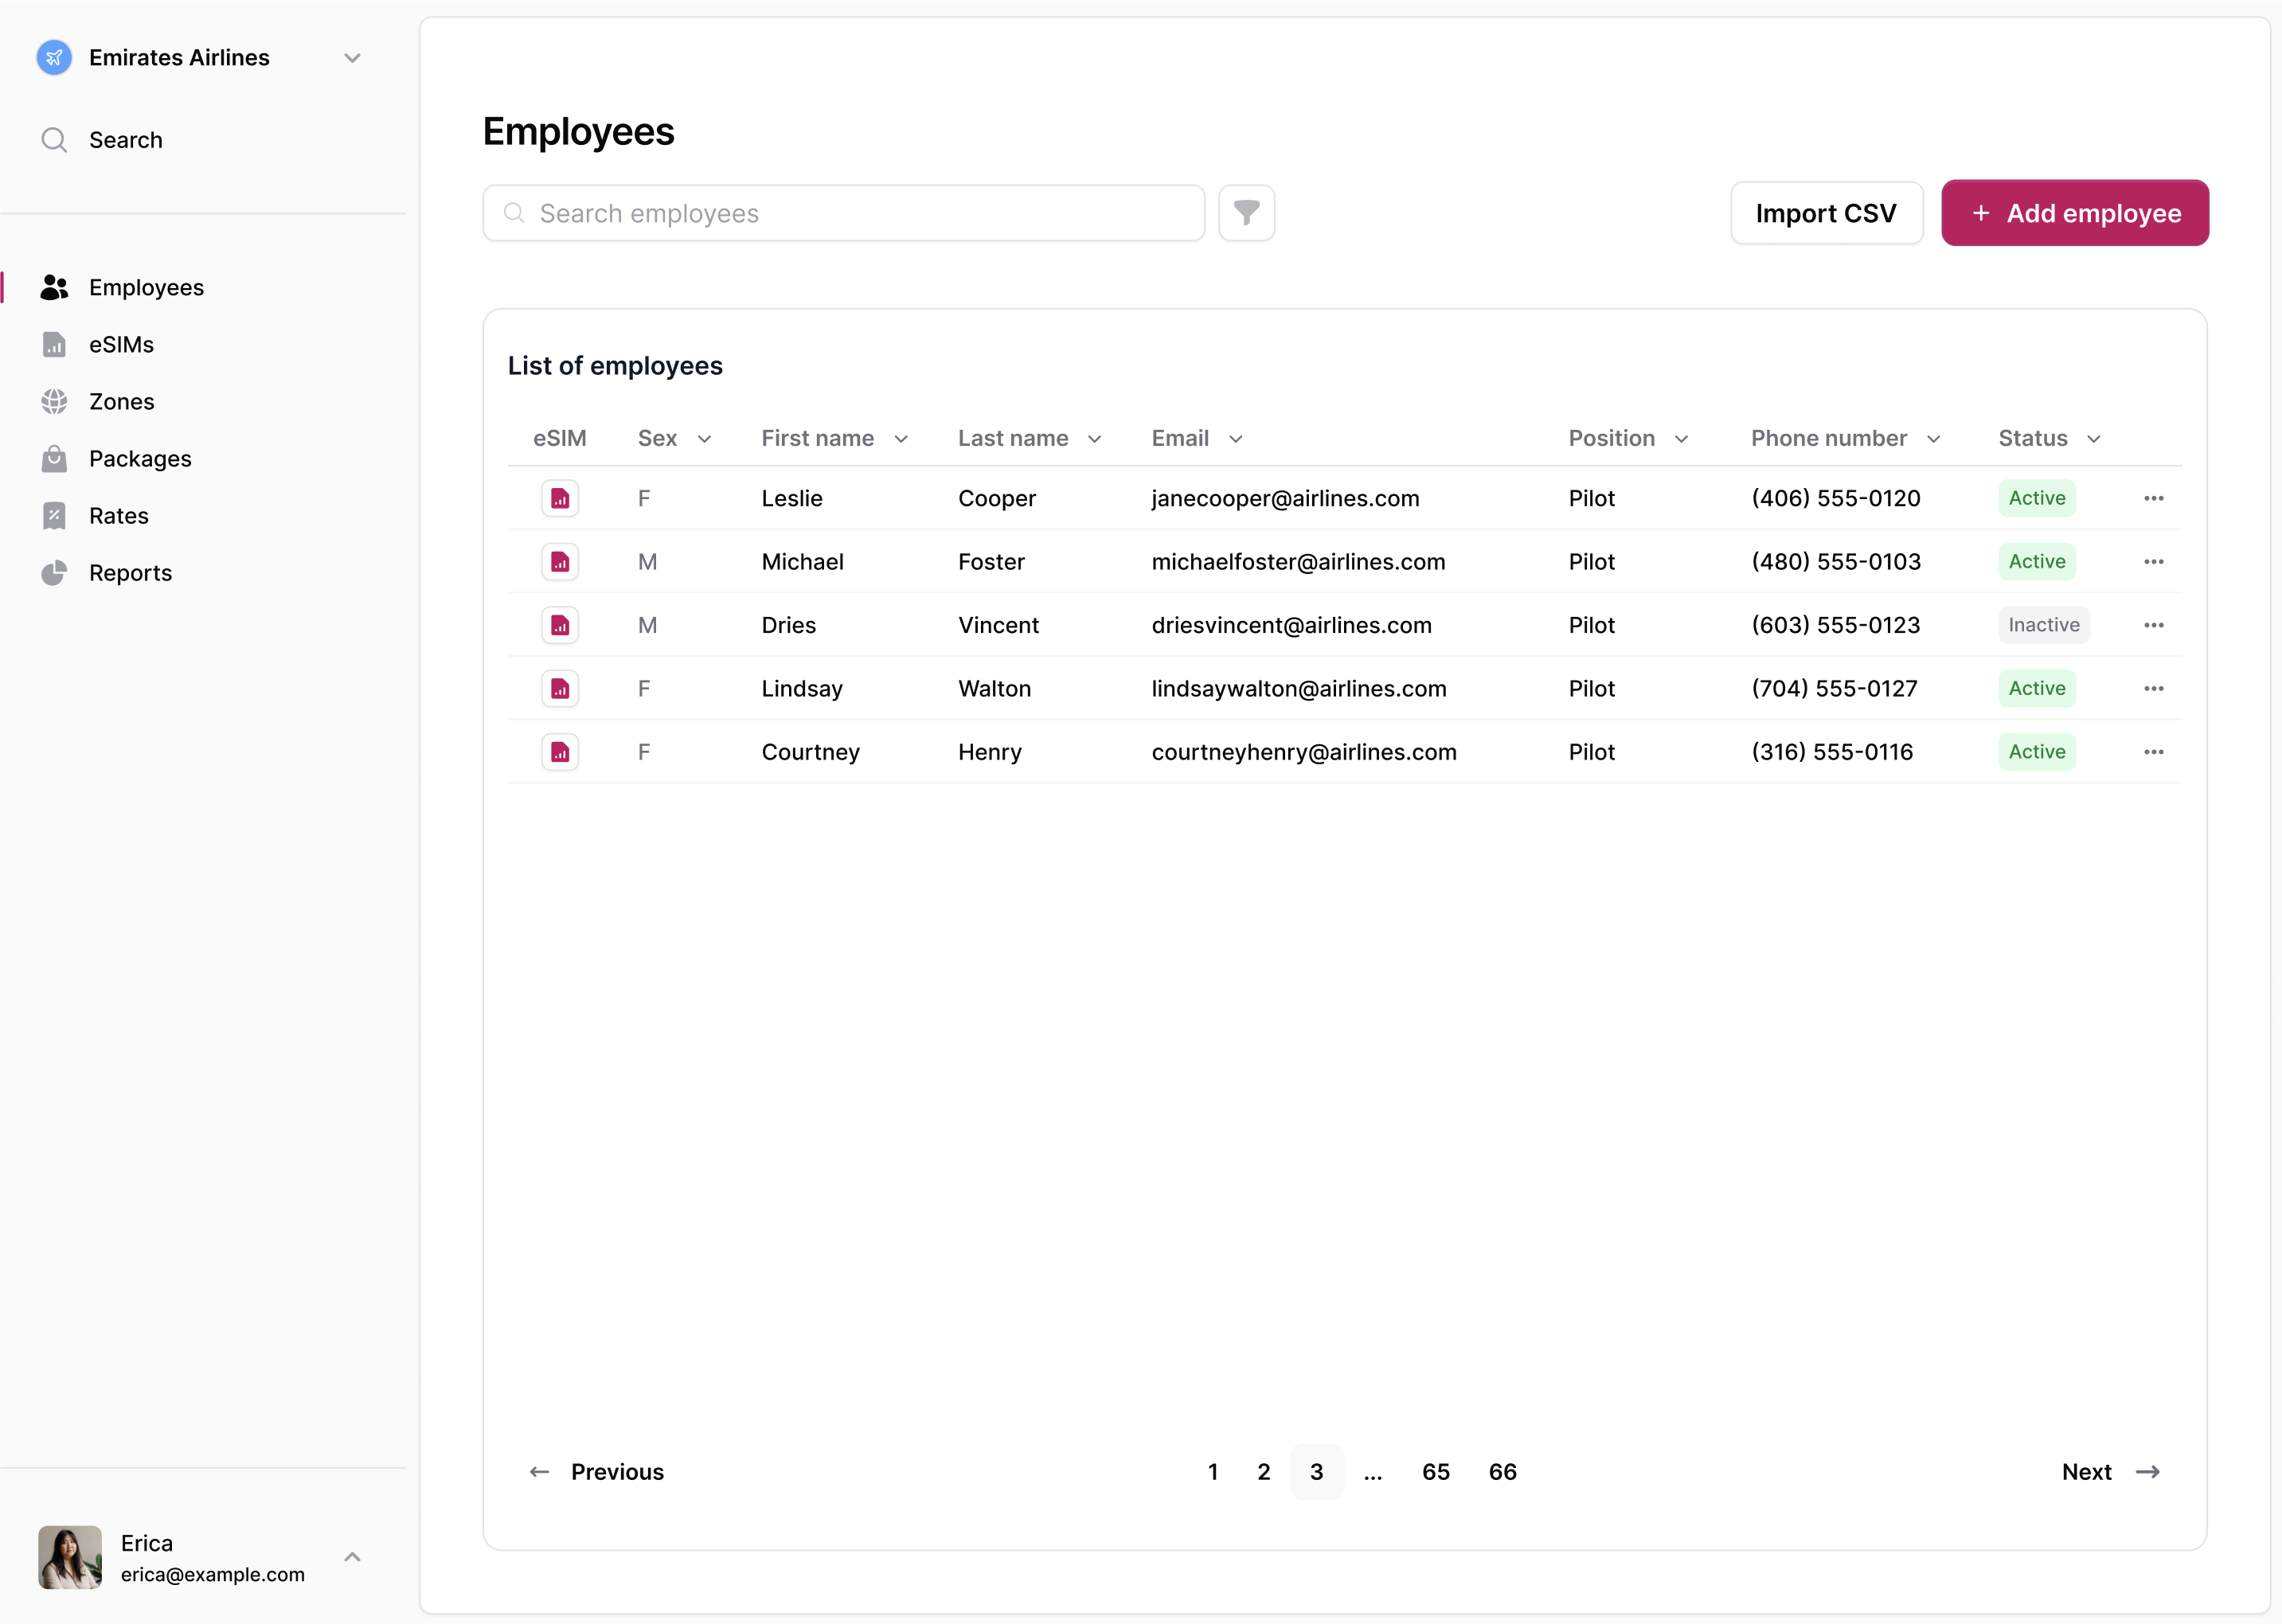The height and width of the screenshot is (1624, 2282).
Task: Open more options for Courtney Henry row
Action: coord(2154,752)
